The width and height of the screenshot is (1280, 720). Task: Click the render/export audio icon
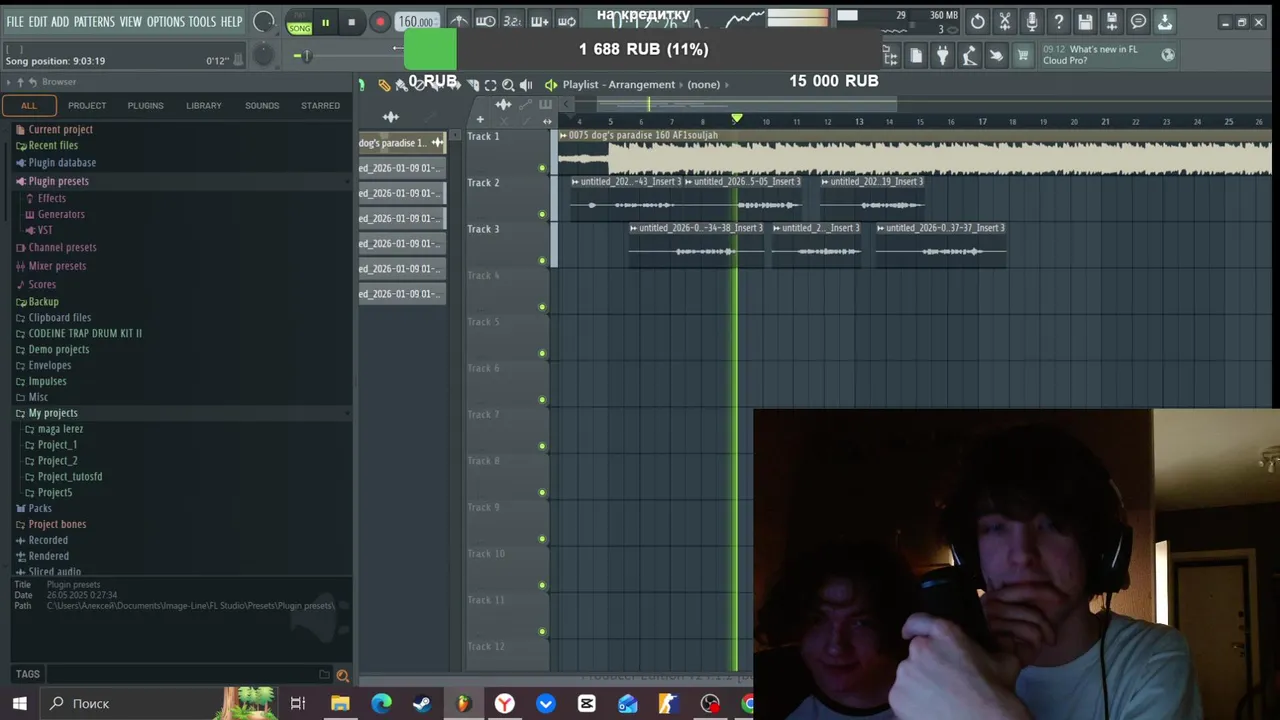pyautogui.click(x=1112, y=21)
